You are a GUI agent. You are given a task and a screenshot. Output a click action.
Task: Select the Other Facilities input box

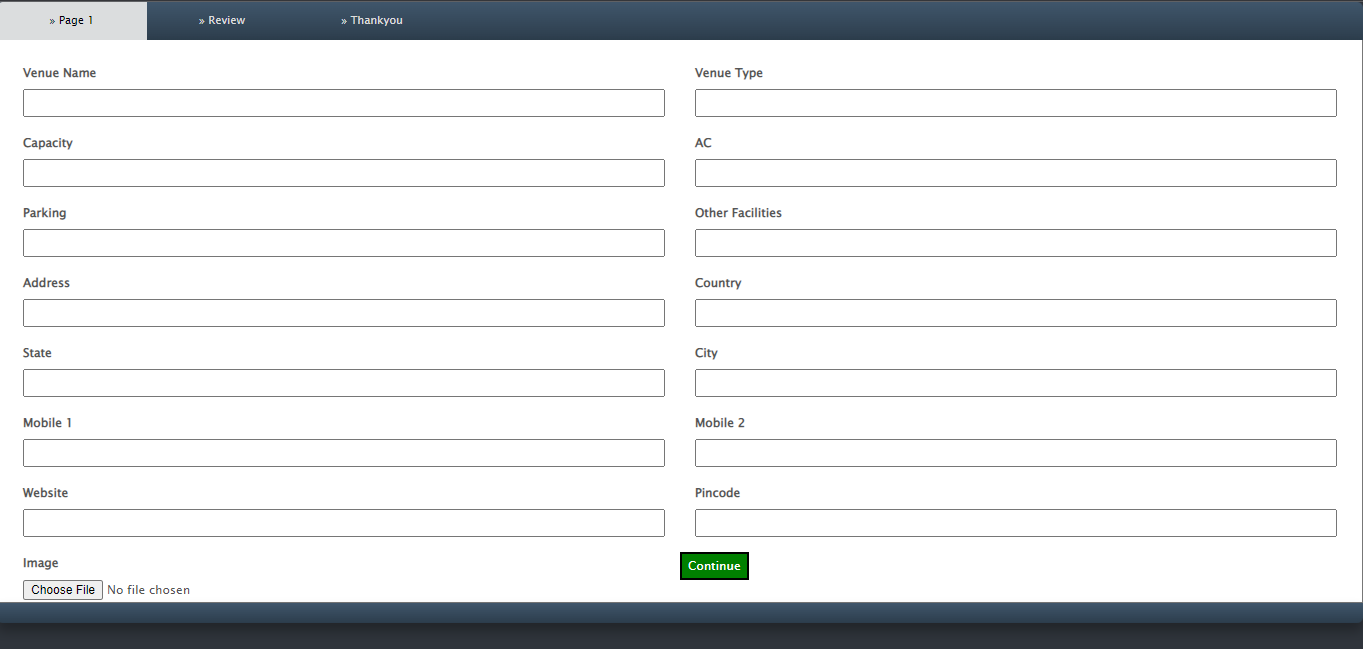pyautogui.click(x=1015, y=243)
